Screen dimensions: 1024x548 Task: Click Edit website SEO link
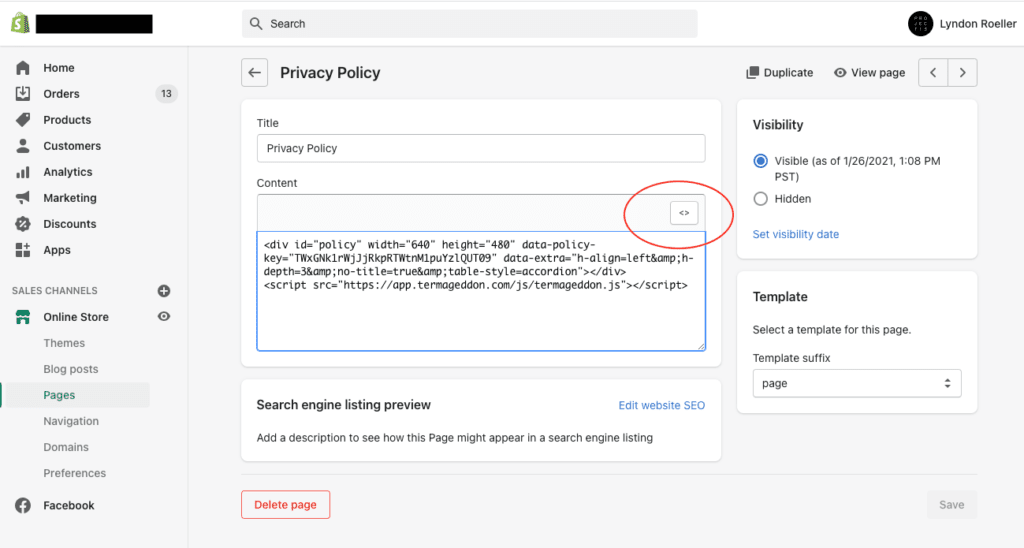click(662, 405)
